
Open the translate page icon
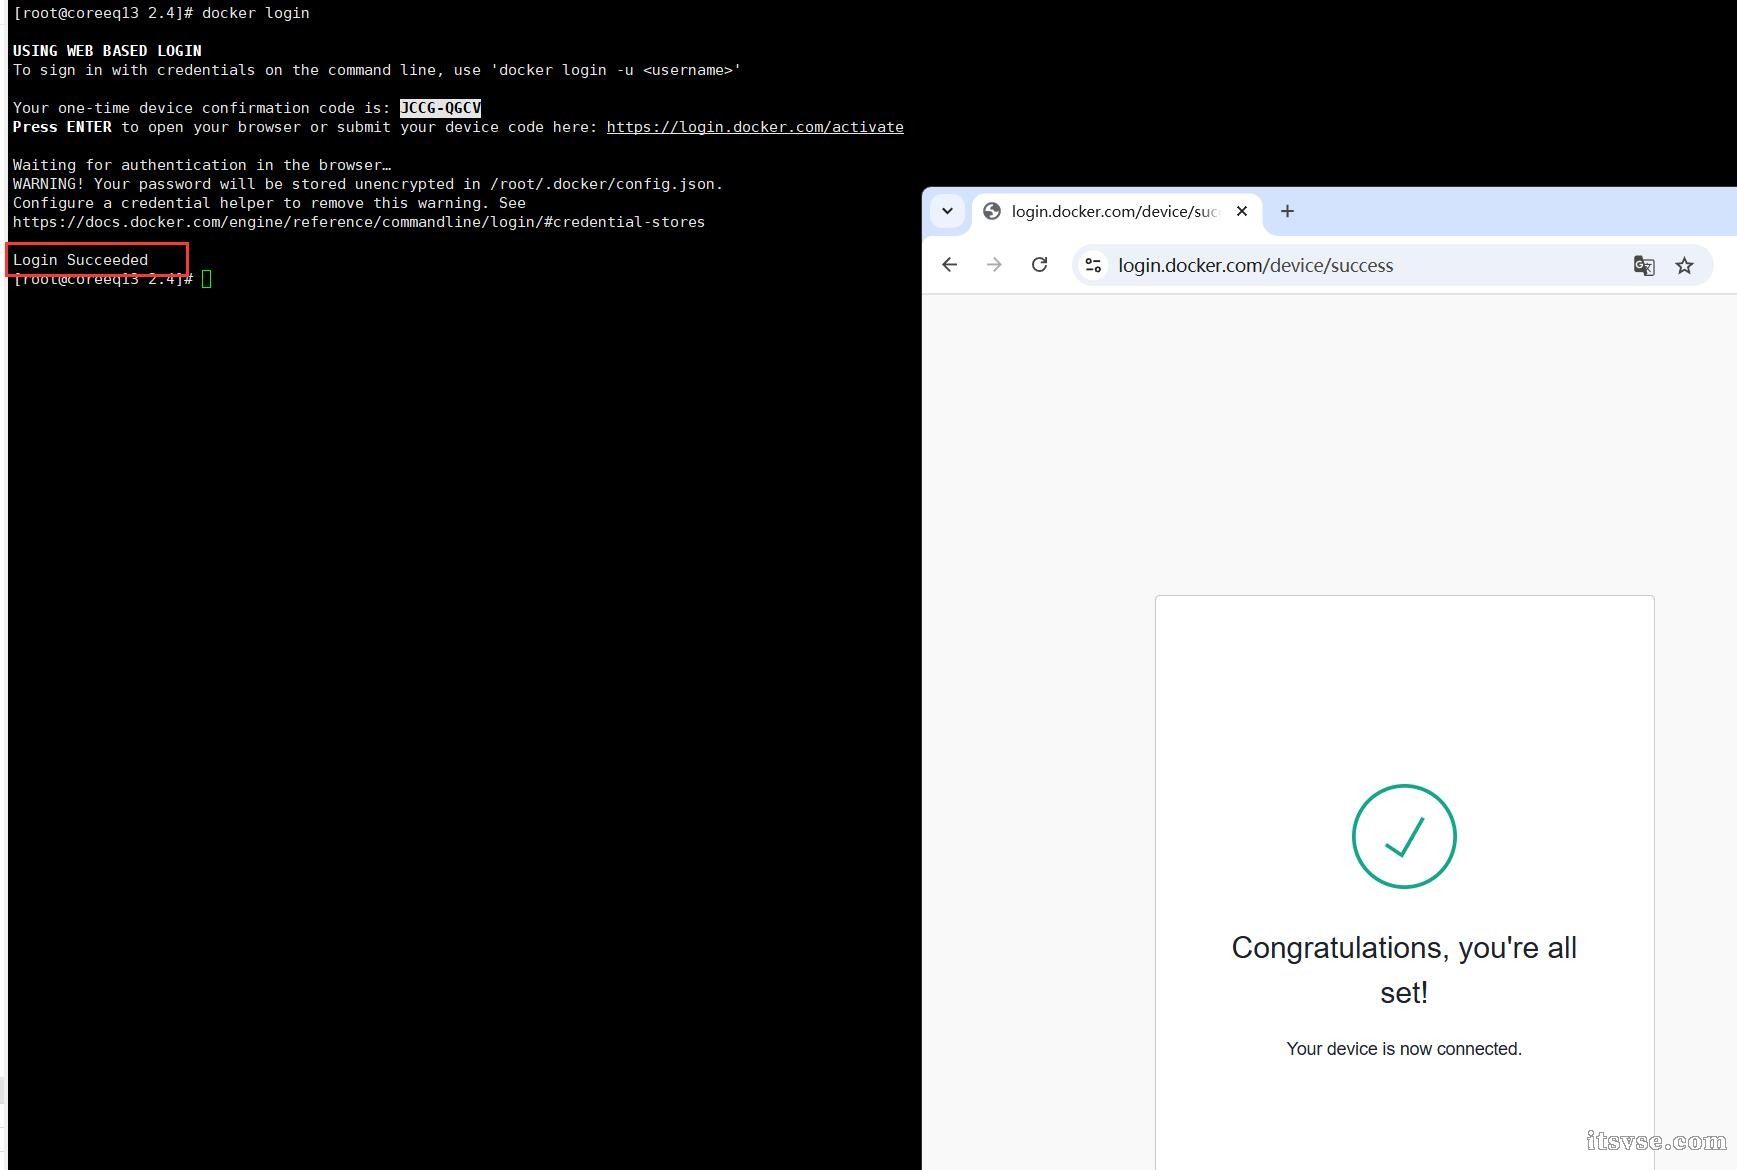pos(1644,265)
